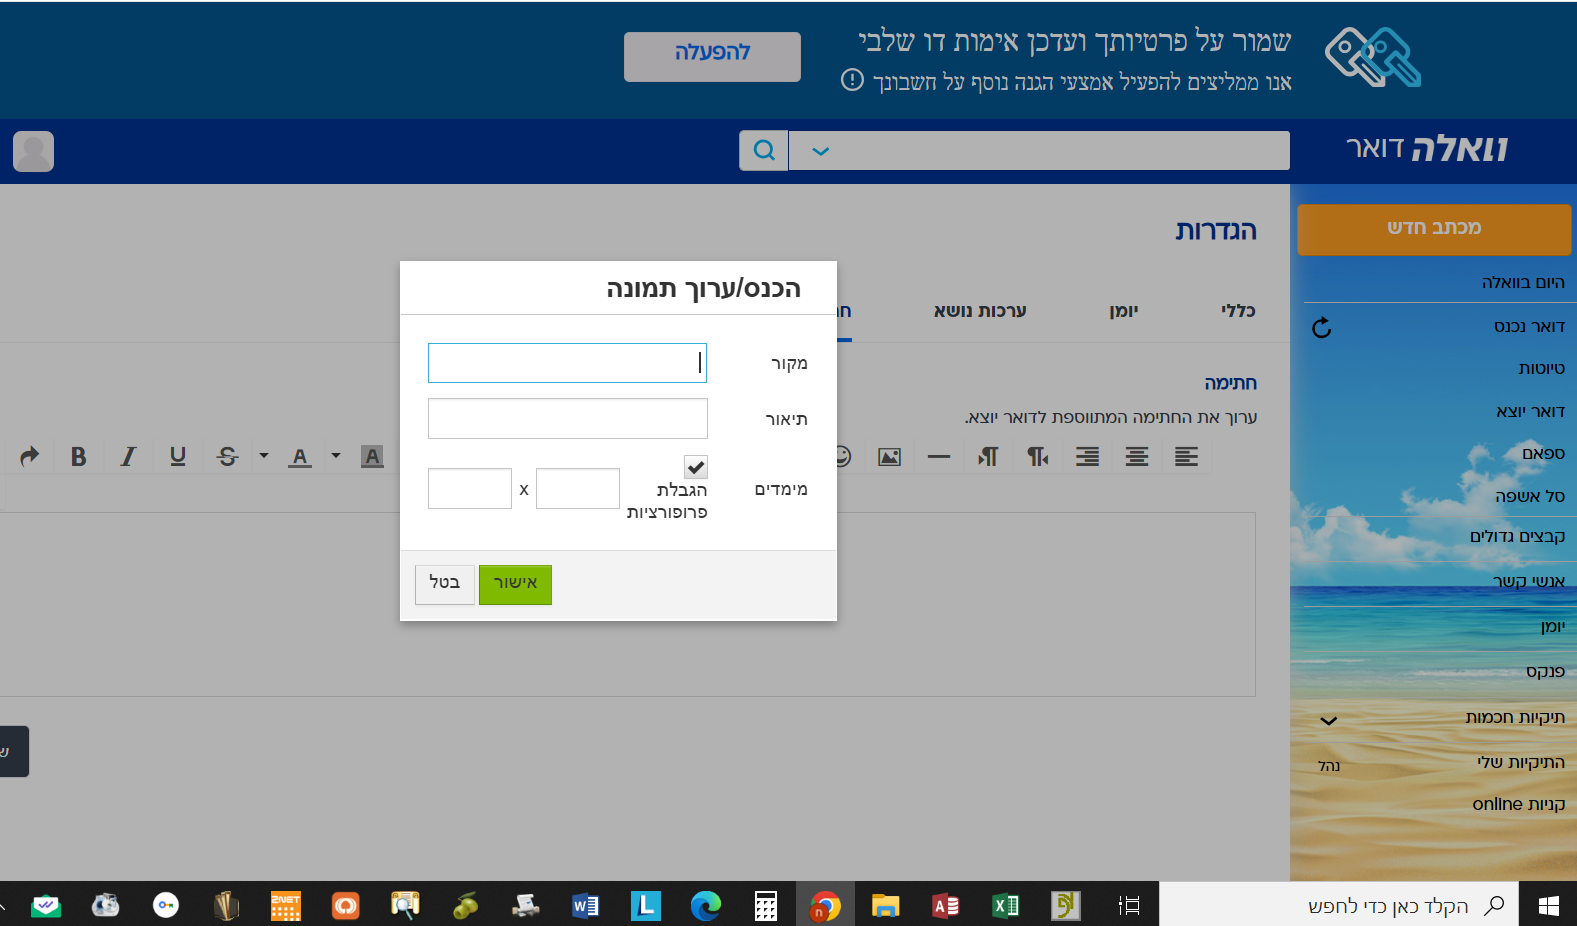1577x926 pixels.
Task: Open the dropdown arrow next to strikethrough
Action: pyautogui.click(x=264, y=456)
